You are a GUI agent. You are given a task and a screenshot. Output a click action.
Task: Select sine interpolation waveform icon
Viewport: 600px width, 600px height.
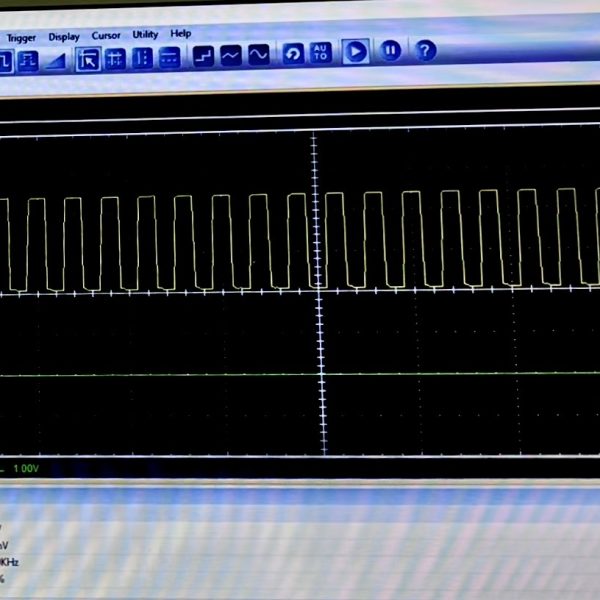(x=259, y=55)
